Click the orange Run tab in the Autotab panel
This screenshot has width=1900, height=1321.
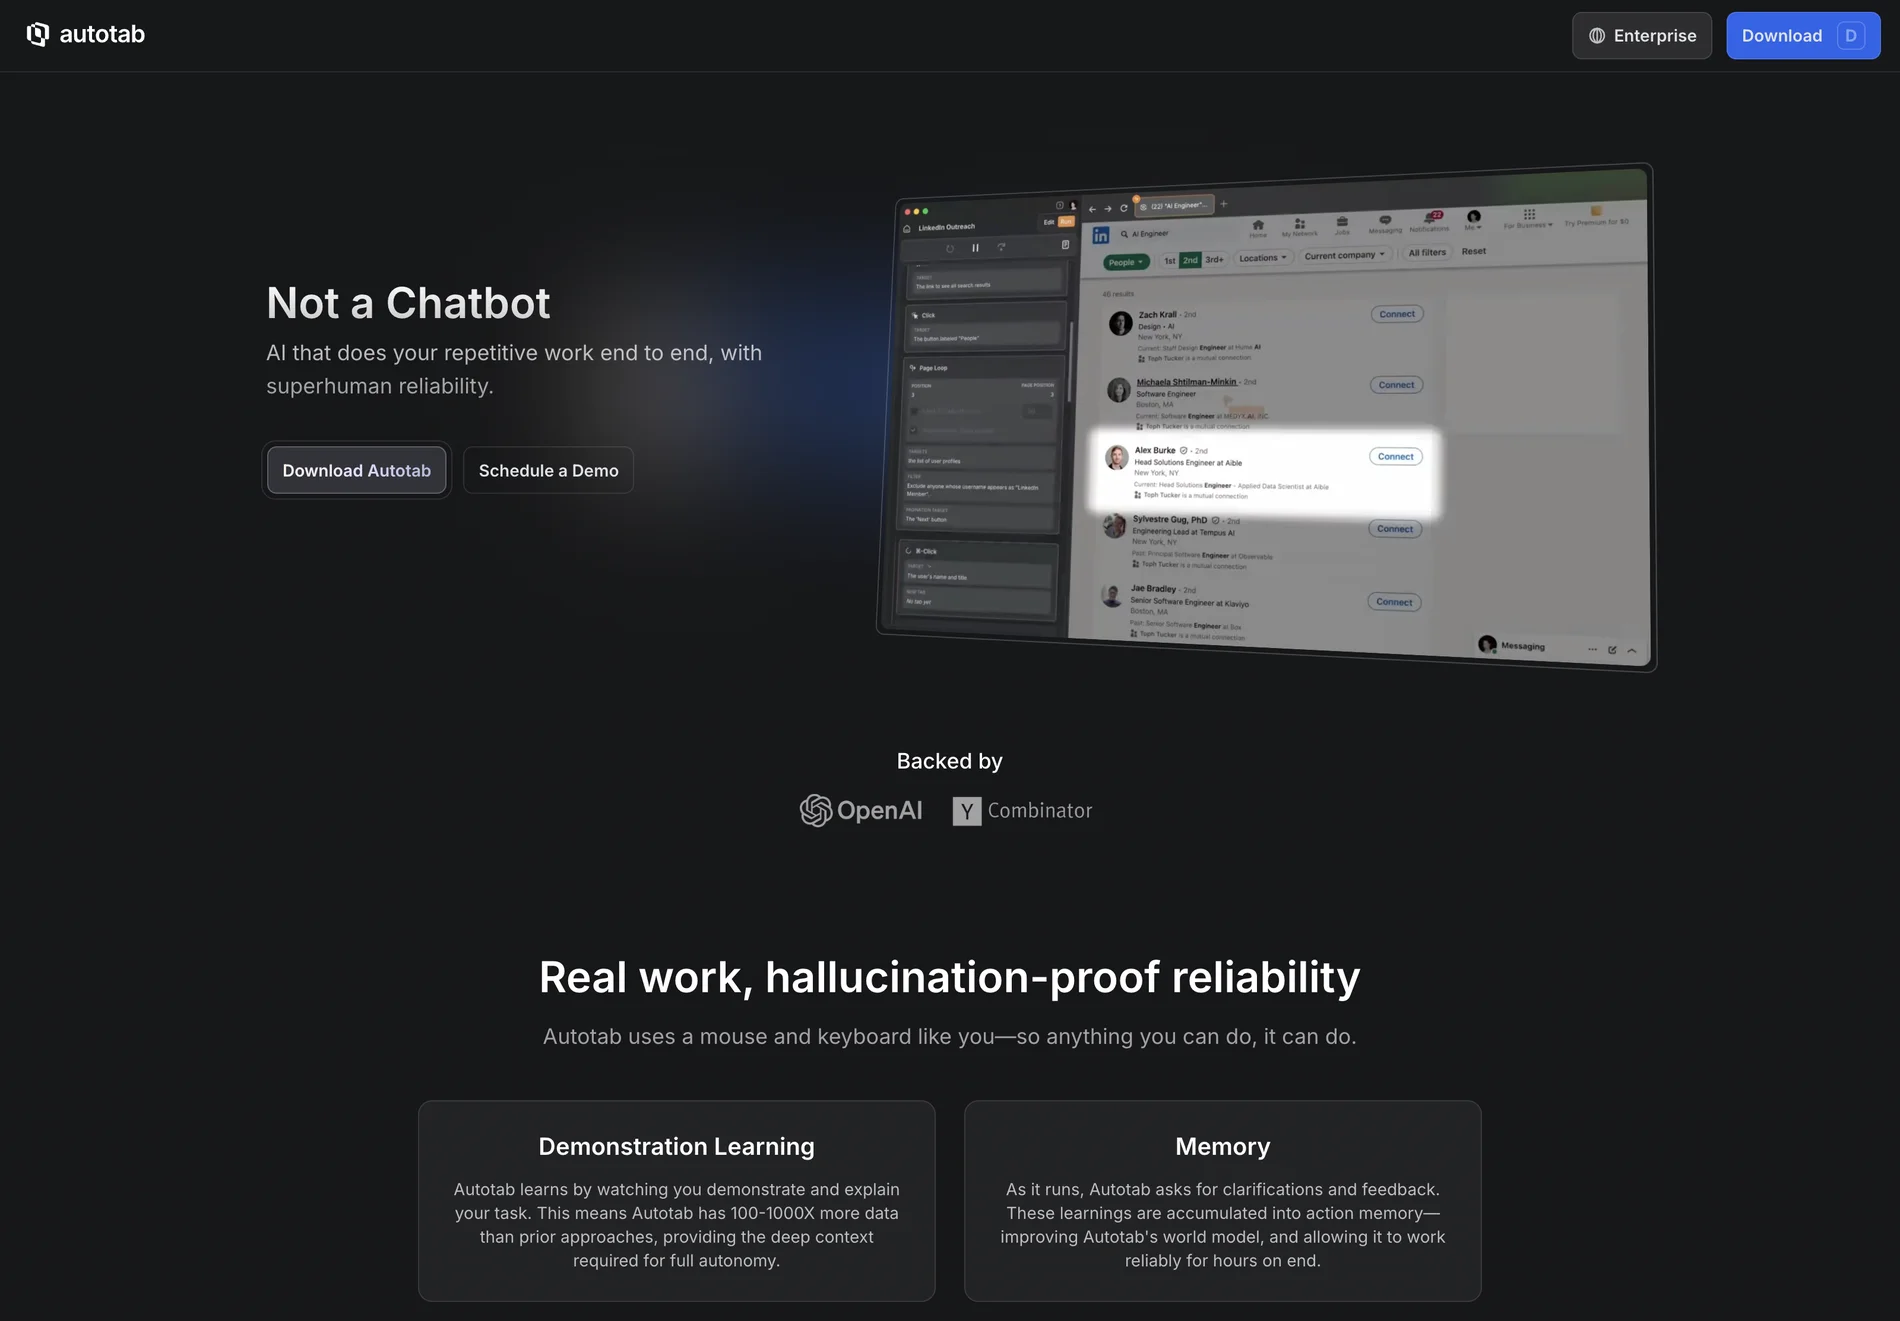[1066, 221]
